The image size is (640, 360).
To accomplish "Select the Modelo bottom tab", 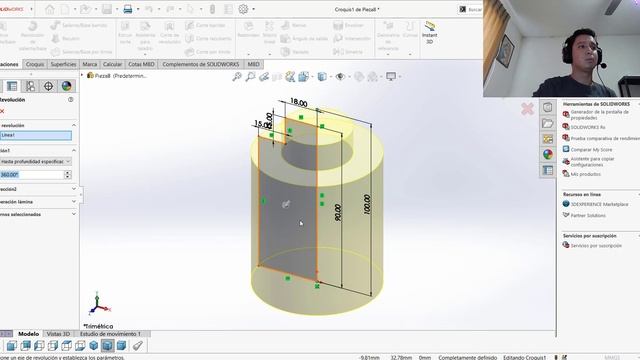I will (x=28, y=334).
